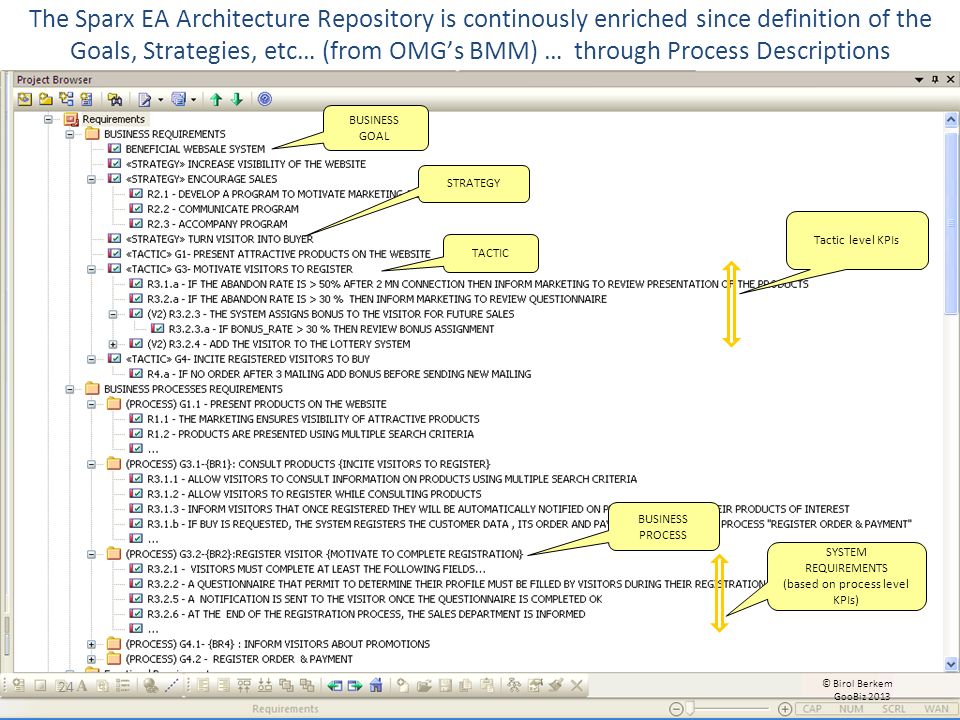This screenshot has width=960, height=720.
Task: Click the New Element toolbar icon
Action: coord(86,99)
